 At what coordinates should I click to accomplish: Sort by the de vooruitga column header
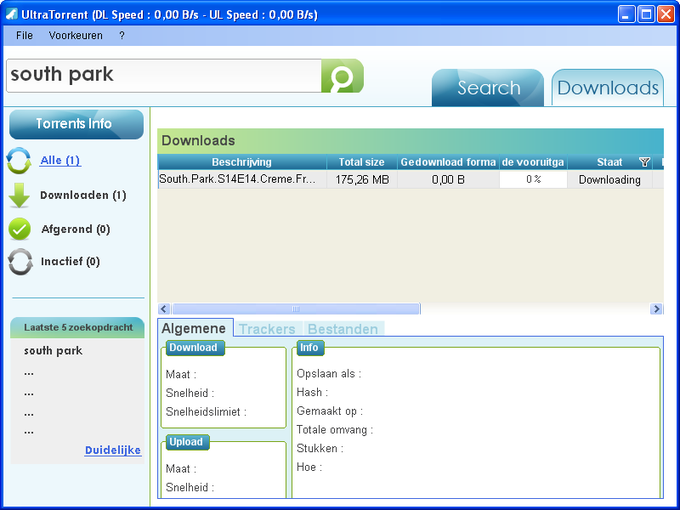pos(533,162)
